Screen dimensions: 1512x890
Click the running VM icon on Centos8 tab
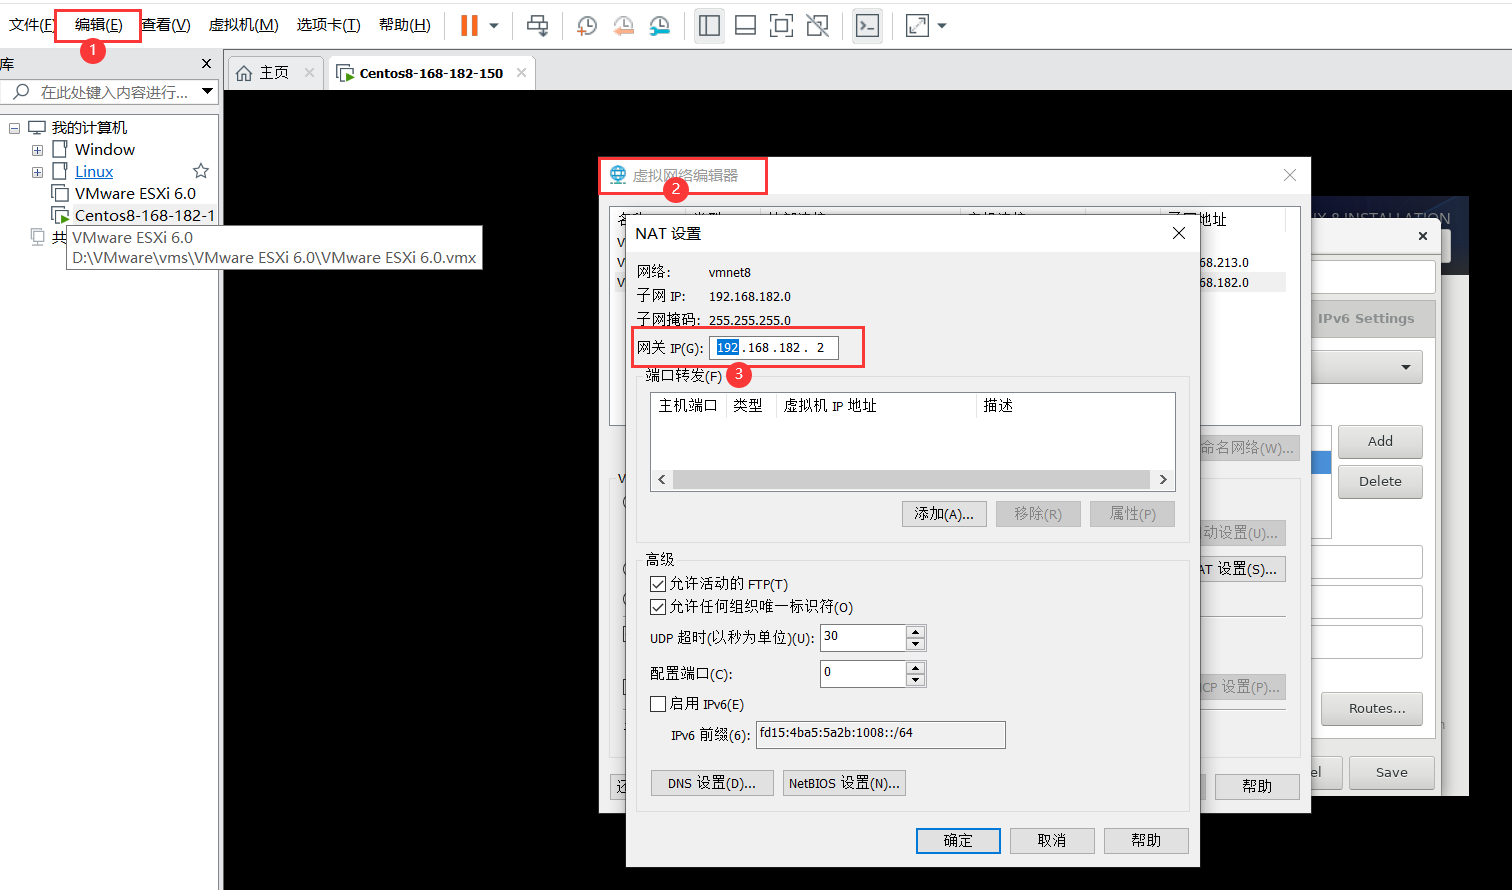tap(345, 73)
